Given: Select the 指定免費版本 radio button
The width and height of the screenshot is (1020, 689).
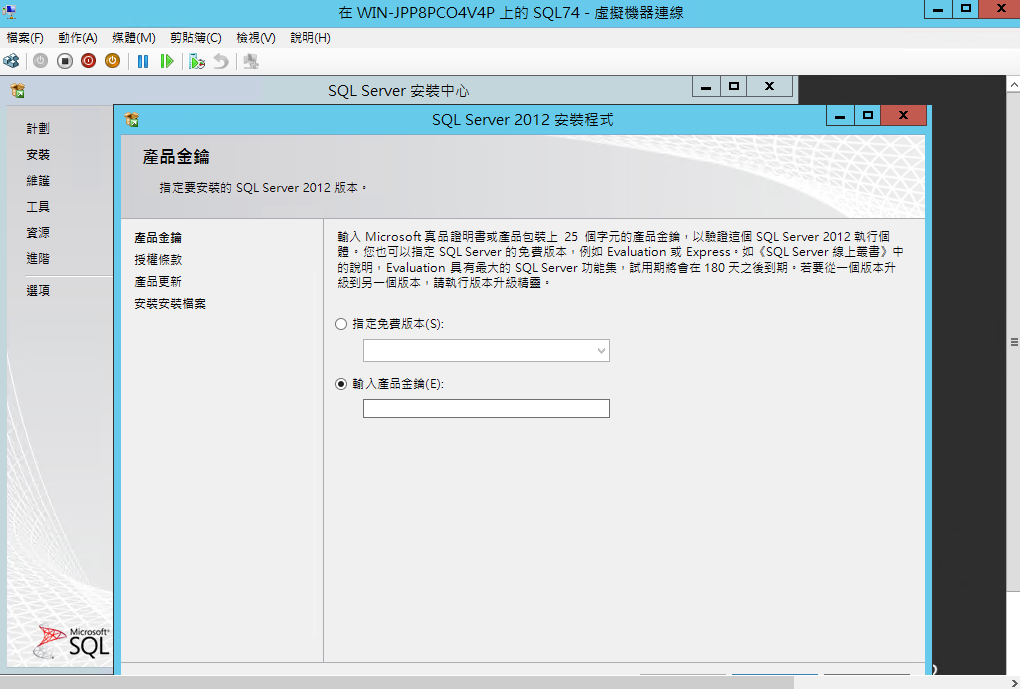Looking at the screenshot, I should [341, 324].
